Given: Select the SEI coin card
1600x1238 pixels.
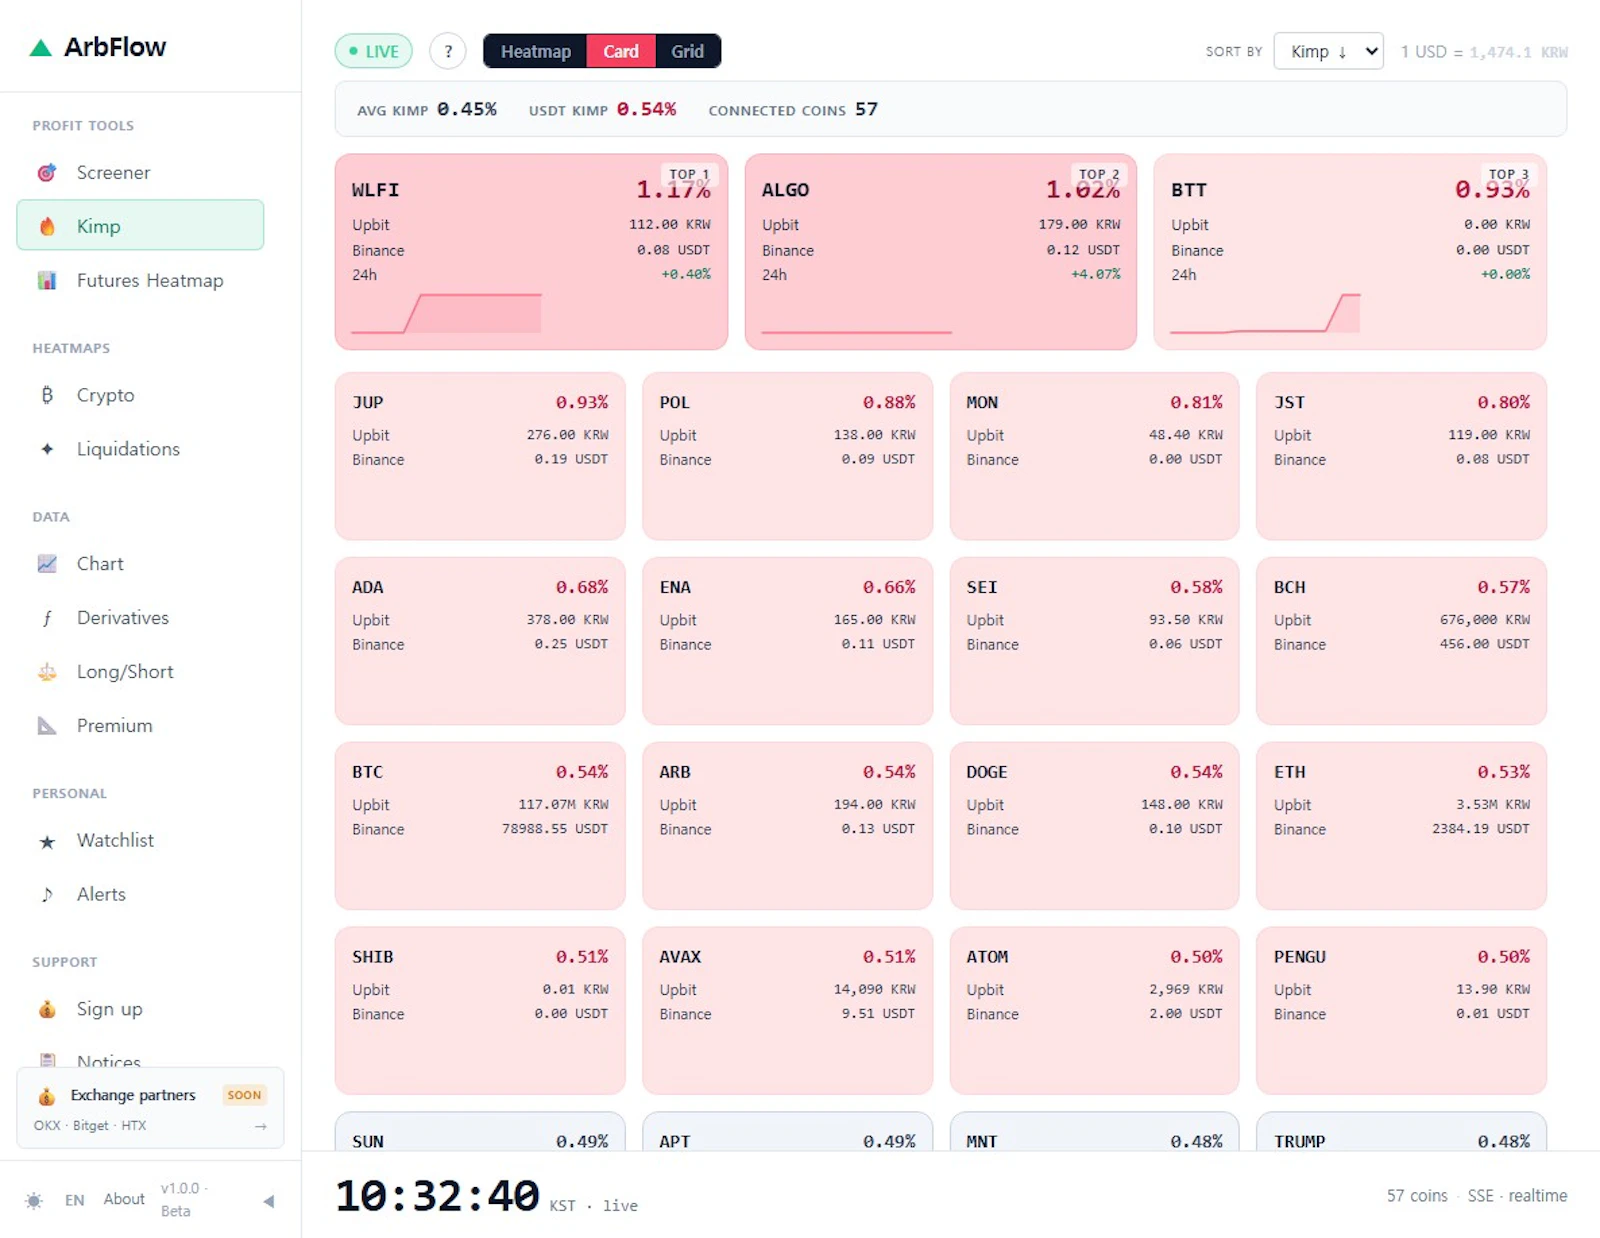Looking at the screenshot, I should pos(1094,641).
